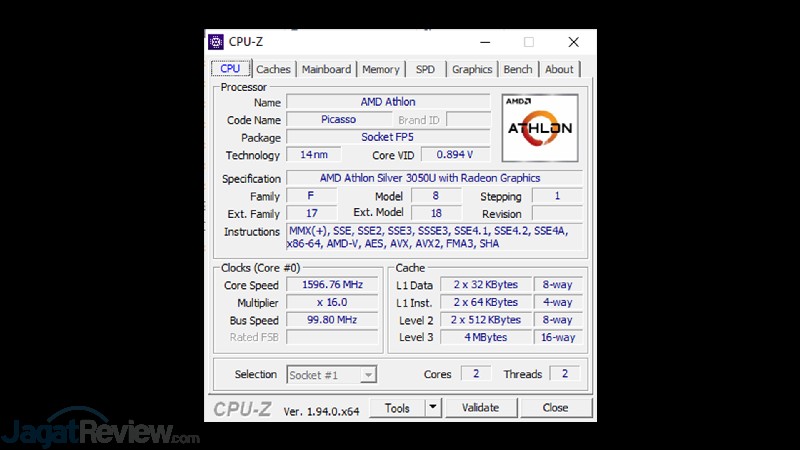
Task: Click the Core Speed value field
Action: [x=332, y=285]
